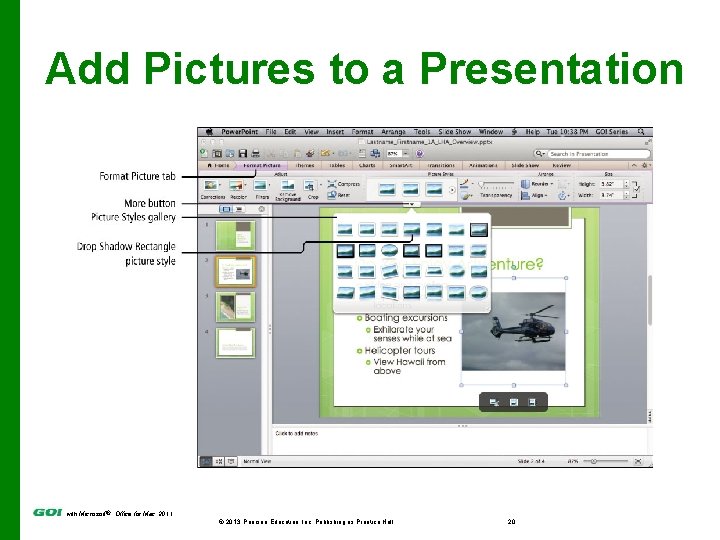Click the Click to add notes area
The image size is (720, 540).
point(459,441)
